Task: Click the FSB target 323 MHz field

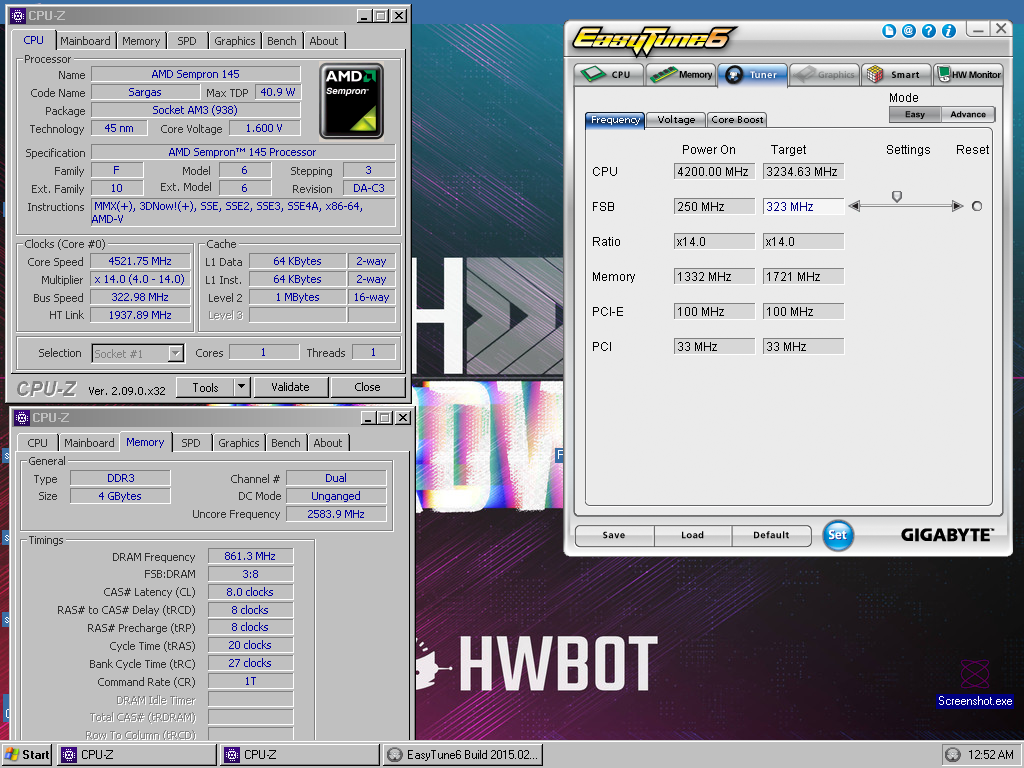Action: click(x=803, y=206)
